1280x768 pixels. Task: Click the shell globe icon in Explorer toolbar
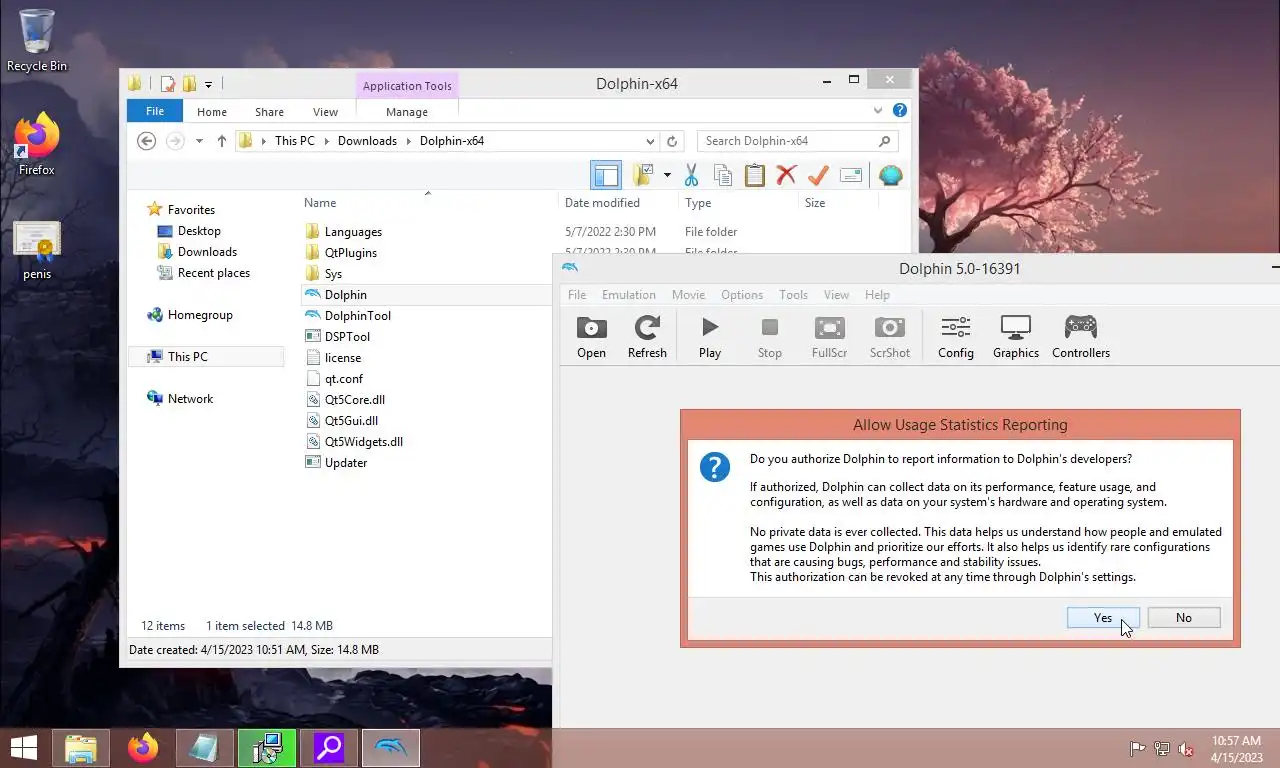click(x=890, y=175)
